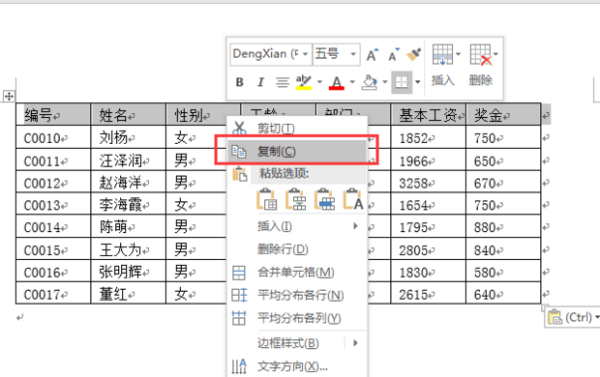Viewport: 600px width, 377px height.
Task: Click the 基本工资 header cell
Action: (428, 114)
